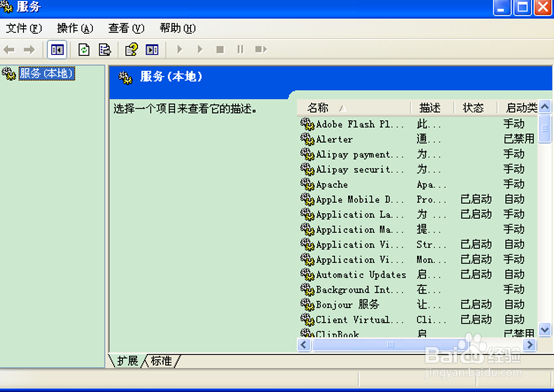Screen dimensions: 554x392
Task: Open the 文件(F) menu
Action: pos(24,28)
